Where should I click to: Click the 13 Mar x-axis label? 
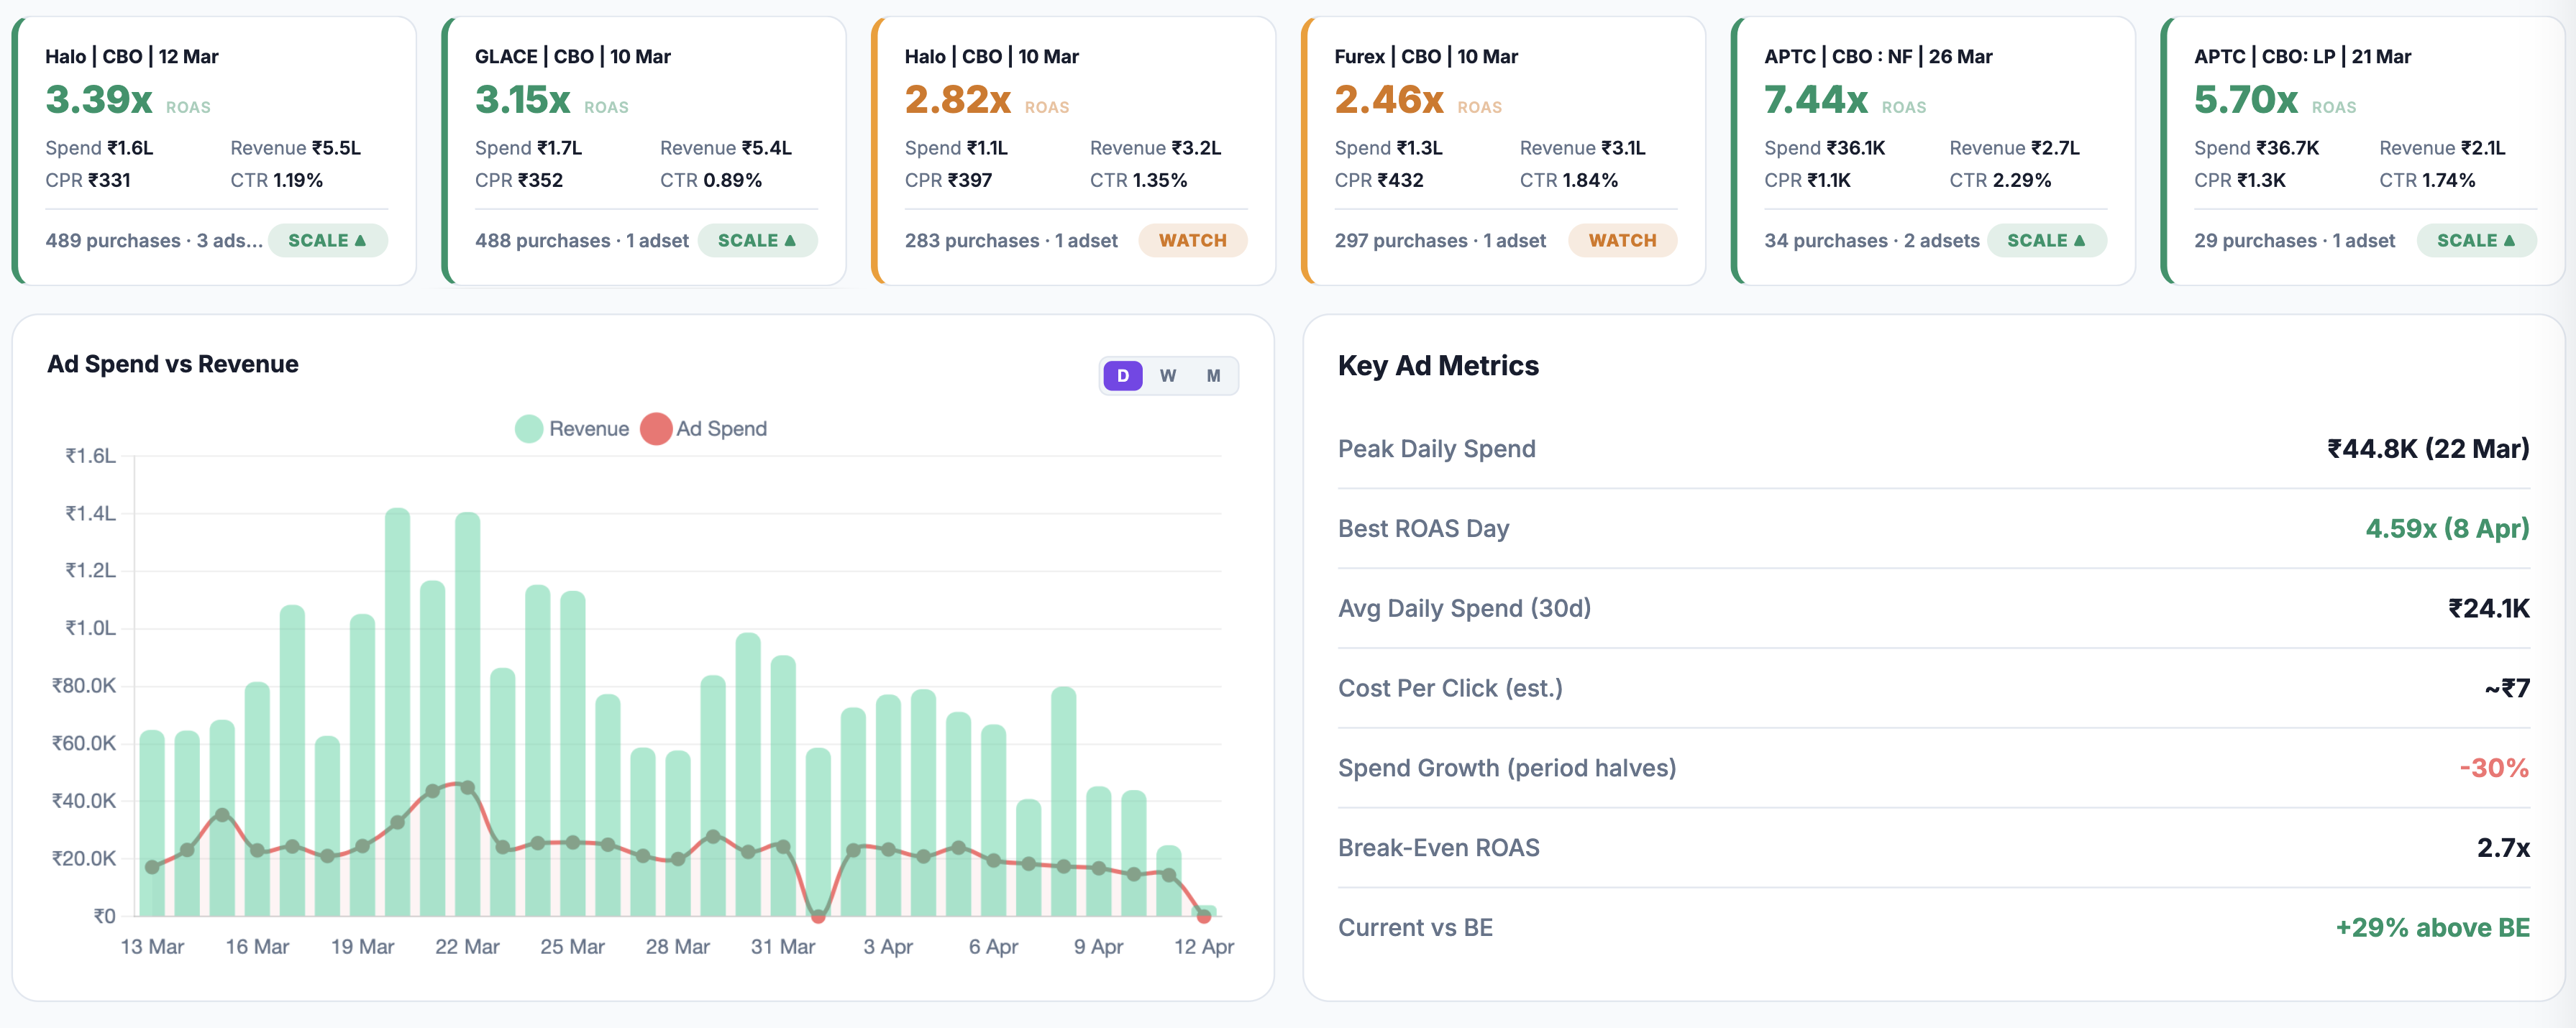pyautogui.click(x=152, y=947)
